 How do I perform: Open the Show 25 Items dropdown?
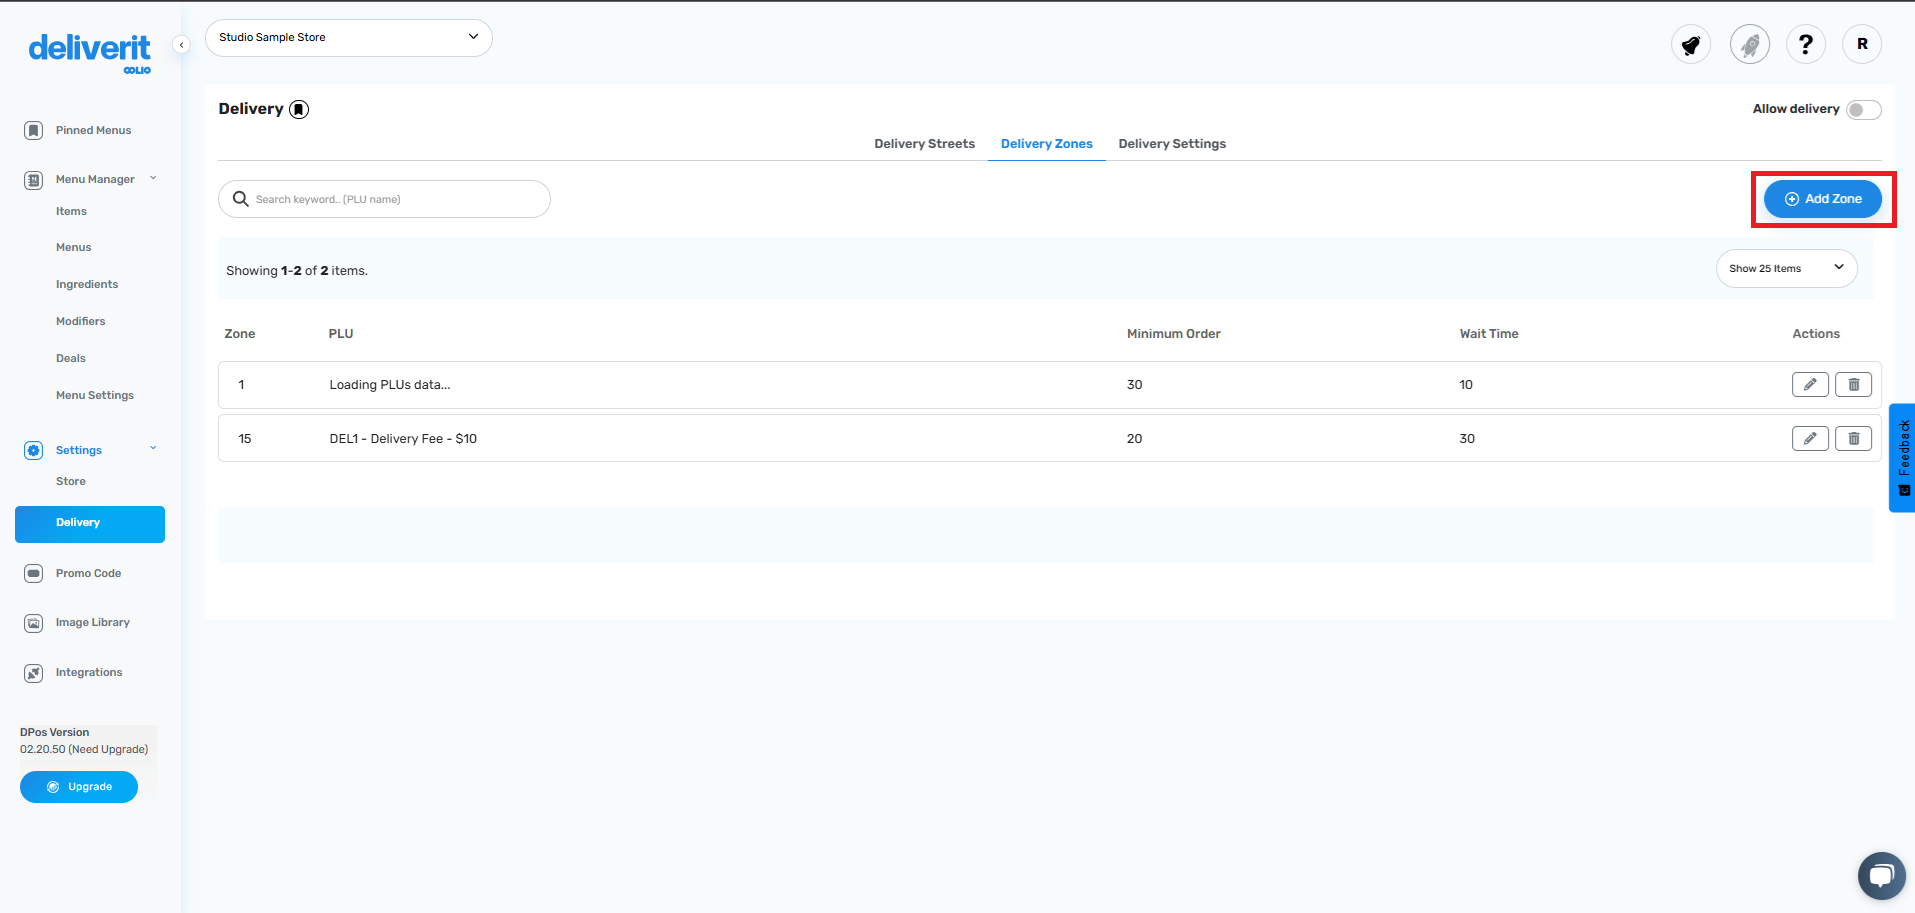(x=1787, y=268)
